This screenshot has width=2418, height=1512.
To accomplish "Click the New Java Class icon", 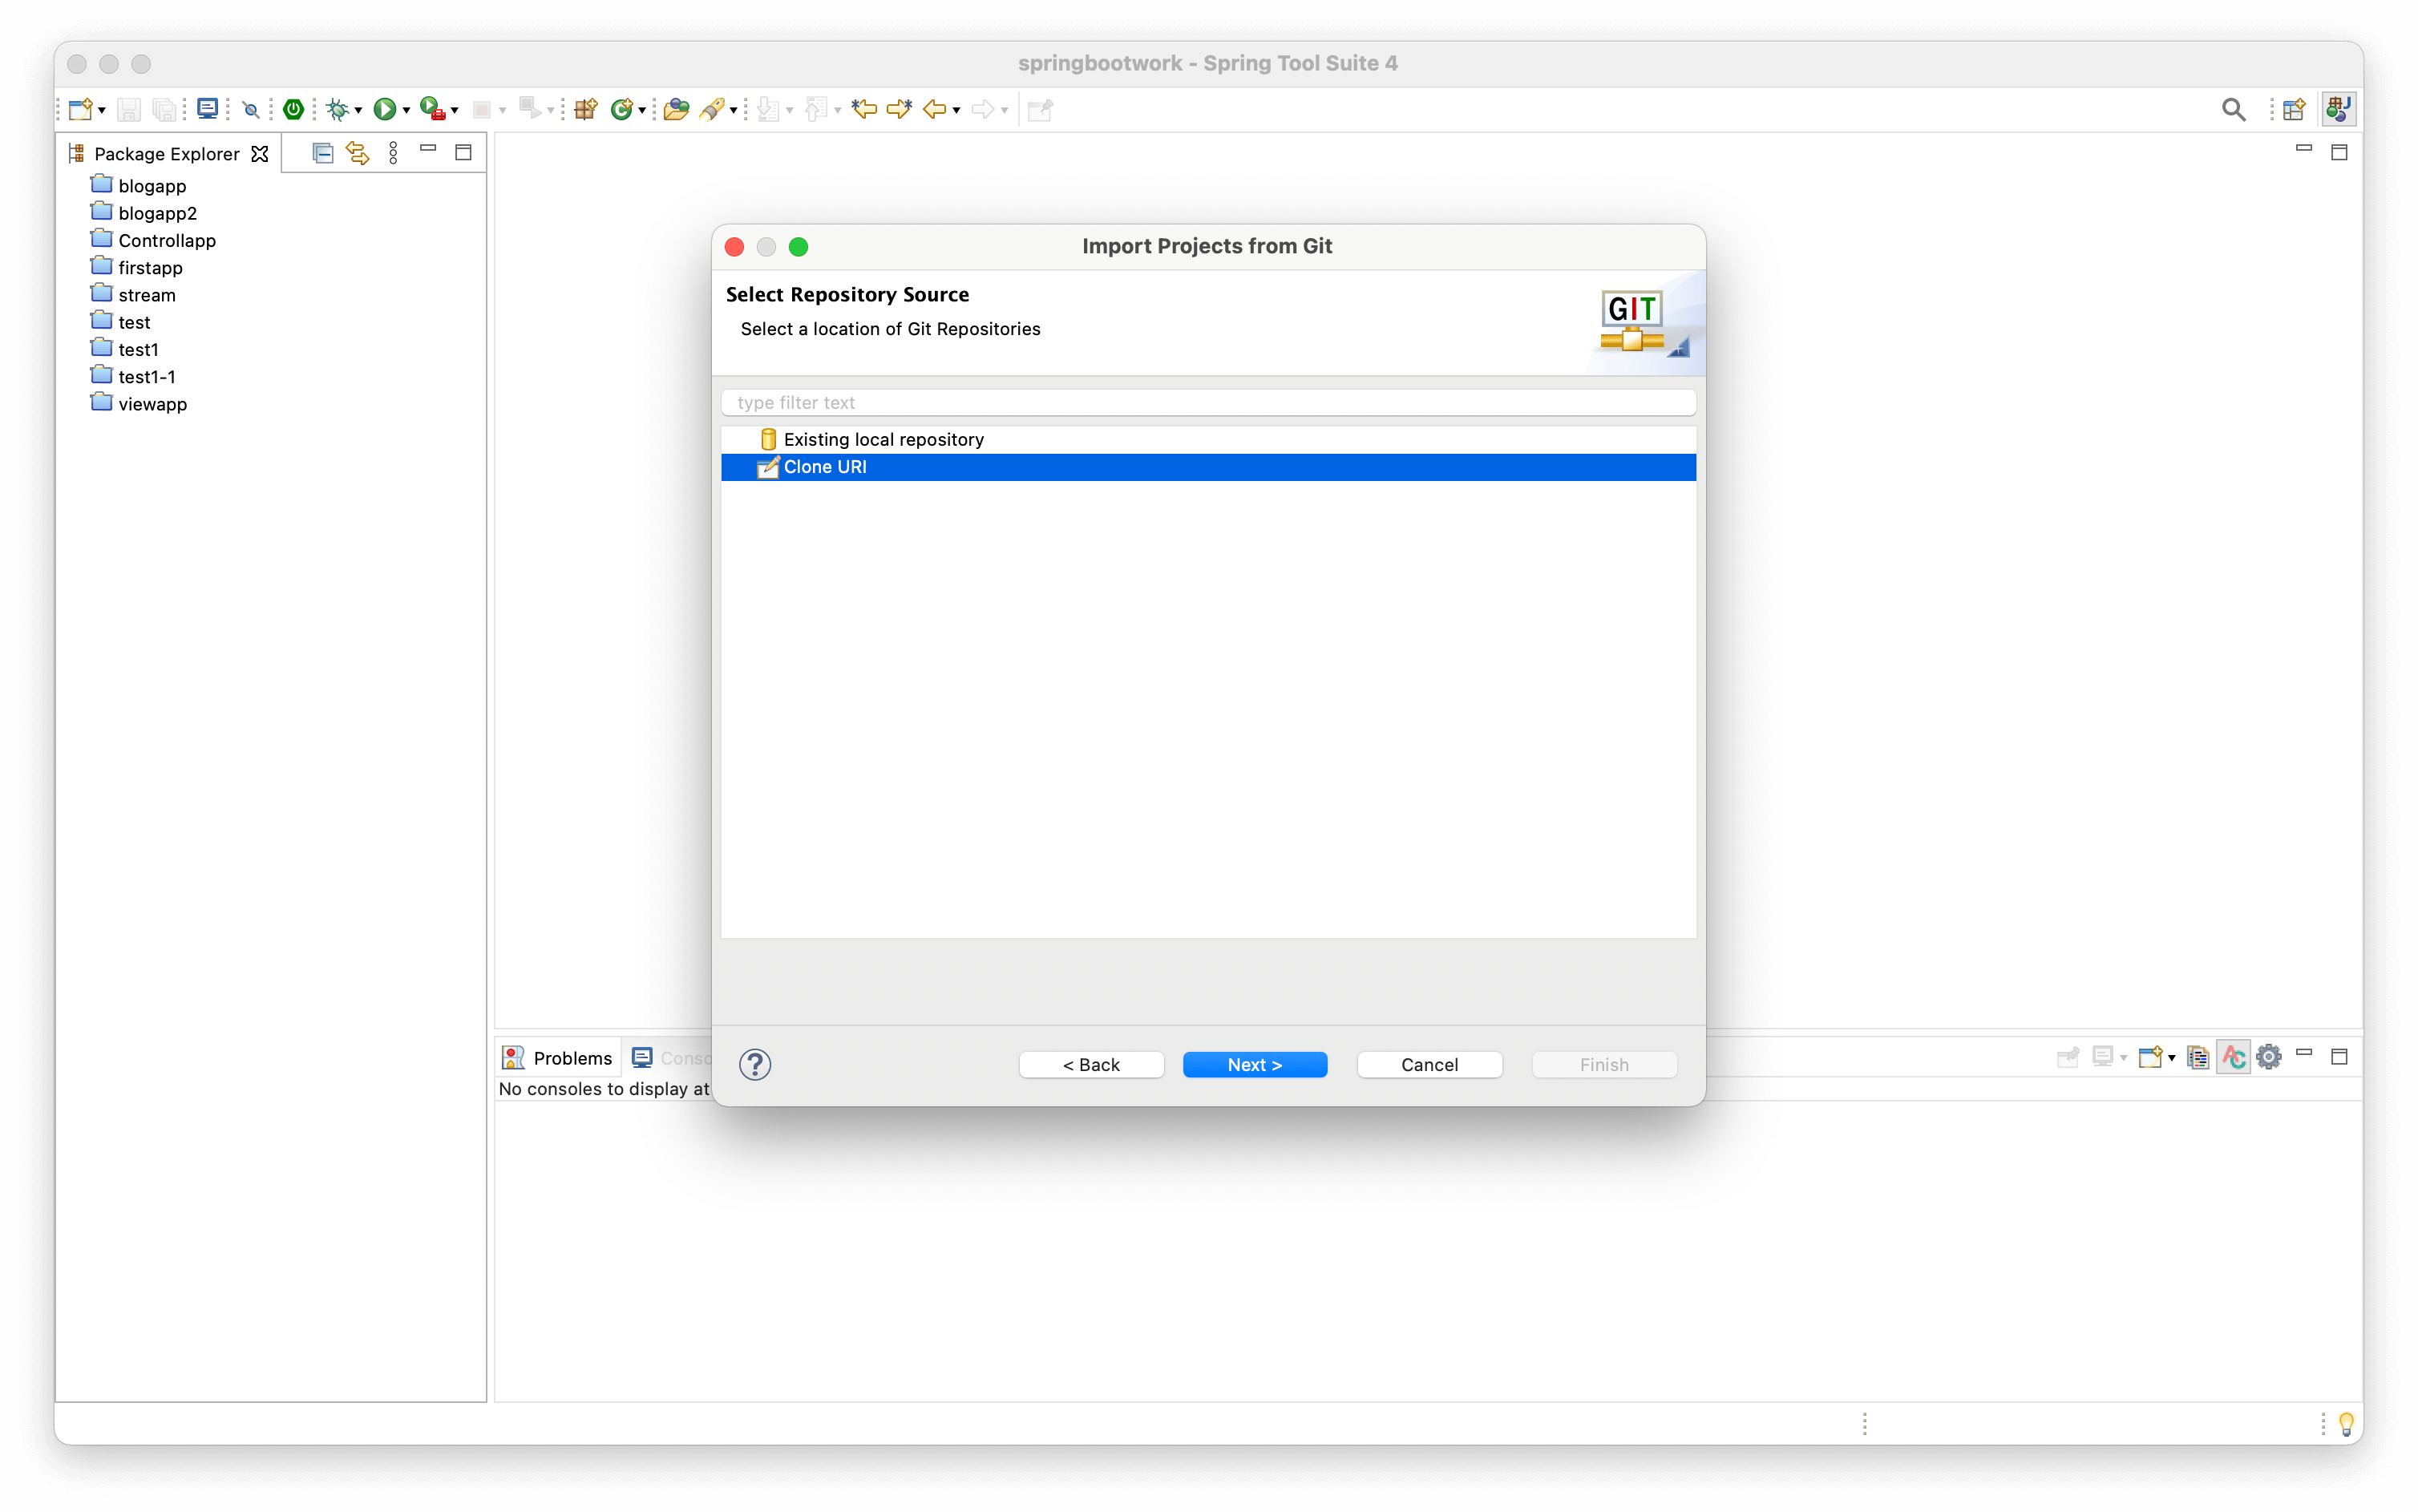I will pyautogui.click(x=622, y=109).
